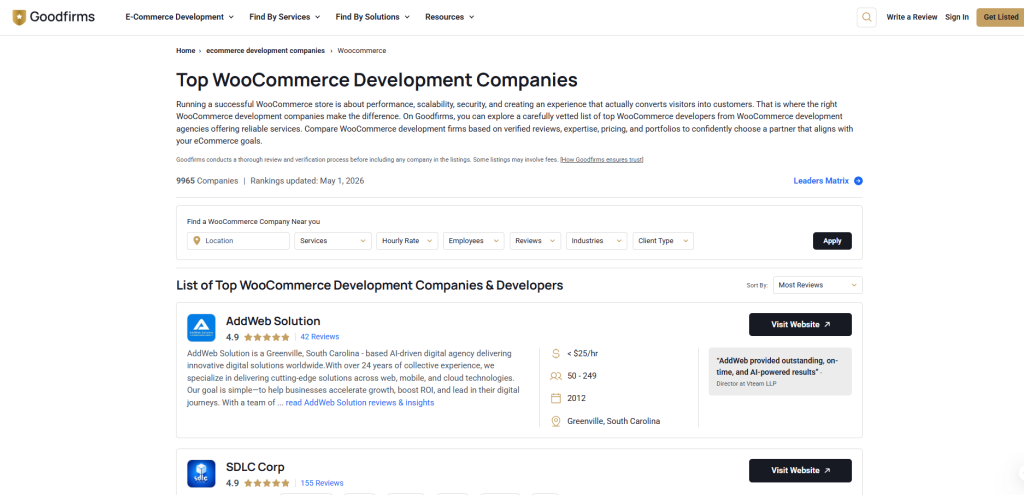
Task: Click the Apply filters button
Action: (832, 240)
